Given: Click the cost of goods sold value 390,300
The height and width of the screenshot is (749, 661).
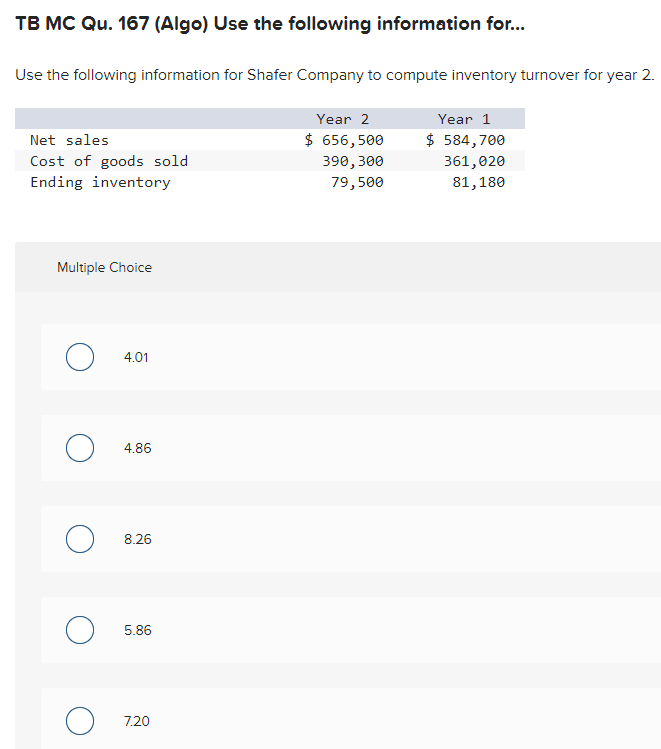Looking at the screenshot, I should tap(353, 161).
